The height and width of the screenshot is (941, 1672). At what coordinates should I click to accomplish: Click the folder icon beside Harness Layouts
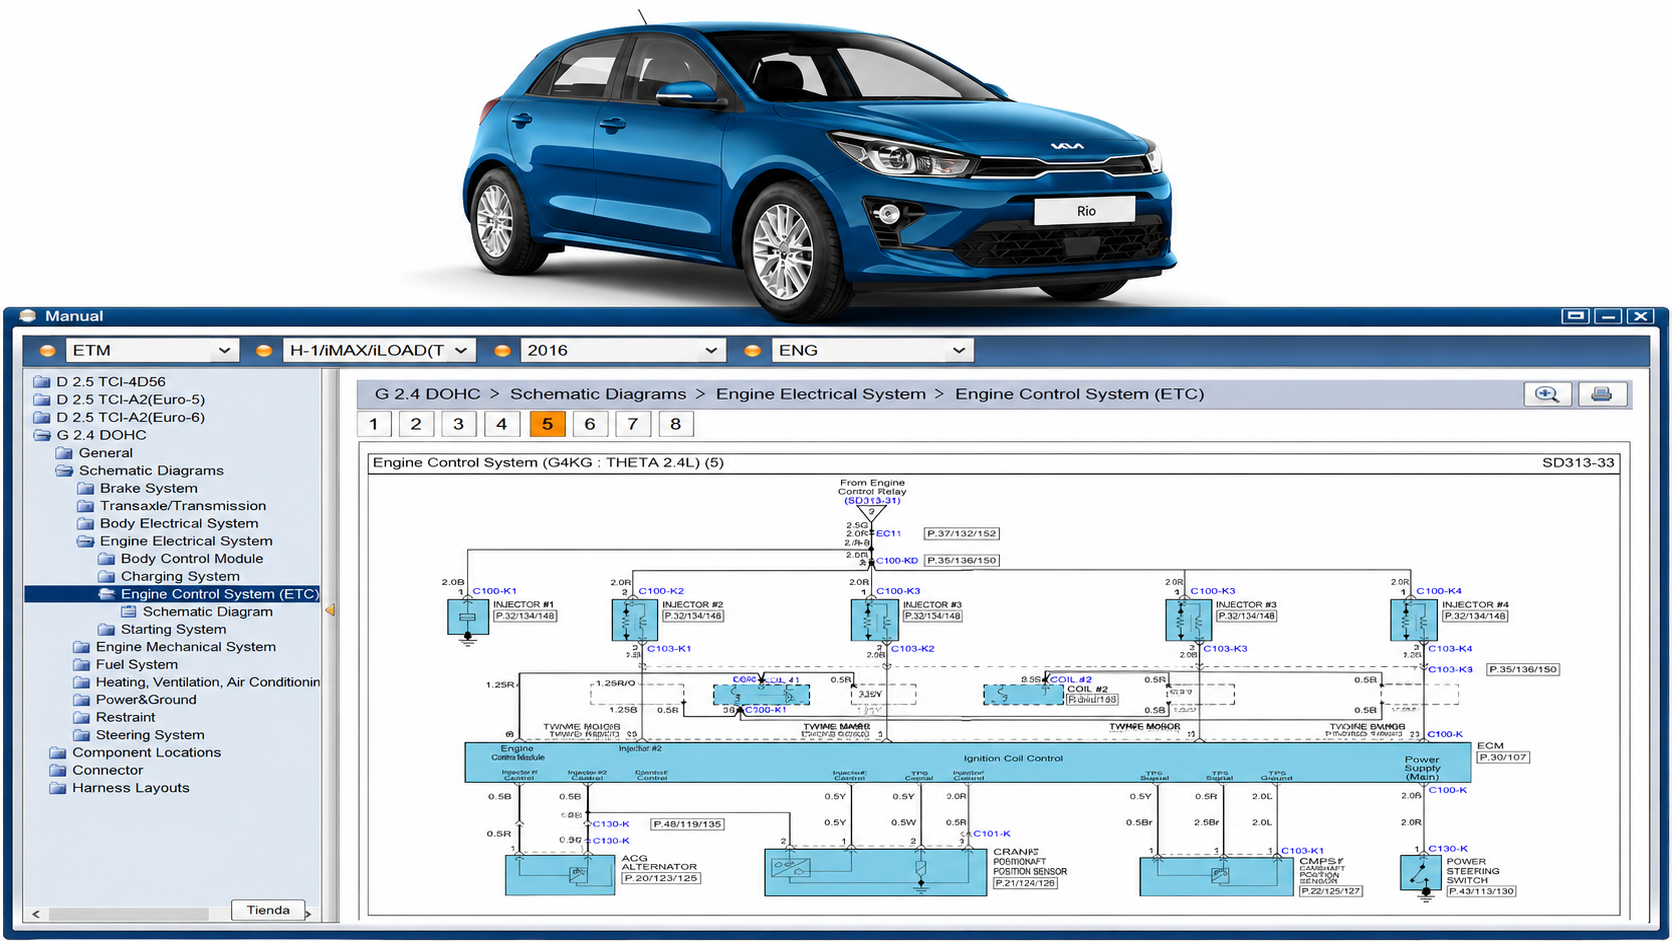click(x=58, y=788)
